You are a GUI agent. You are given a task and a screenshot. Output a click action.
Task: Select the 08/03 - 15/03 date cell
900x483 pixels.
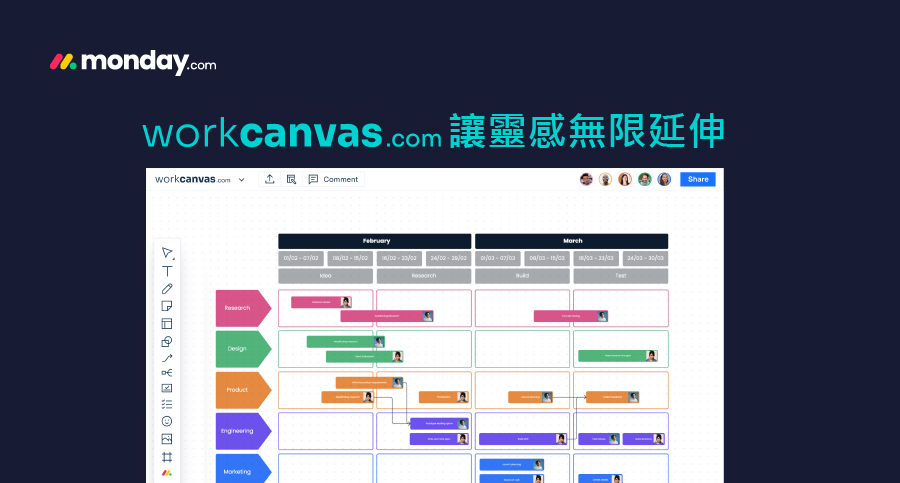coord(547,258)
